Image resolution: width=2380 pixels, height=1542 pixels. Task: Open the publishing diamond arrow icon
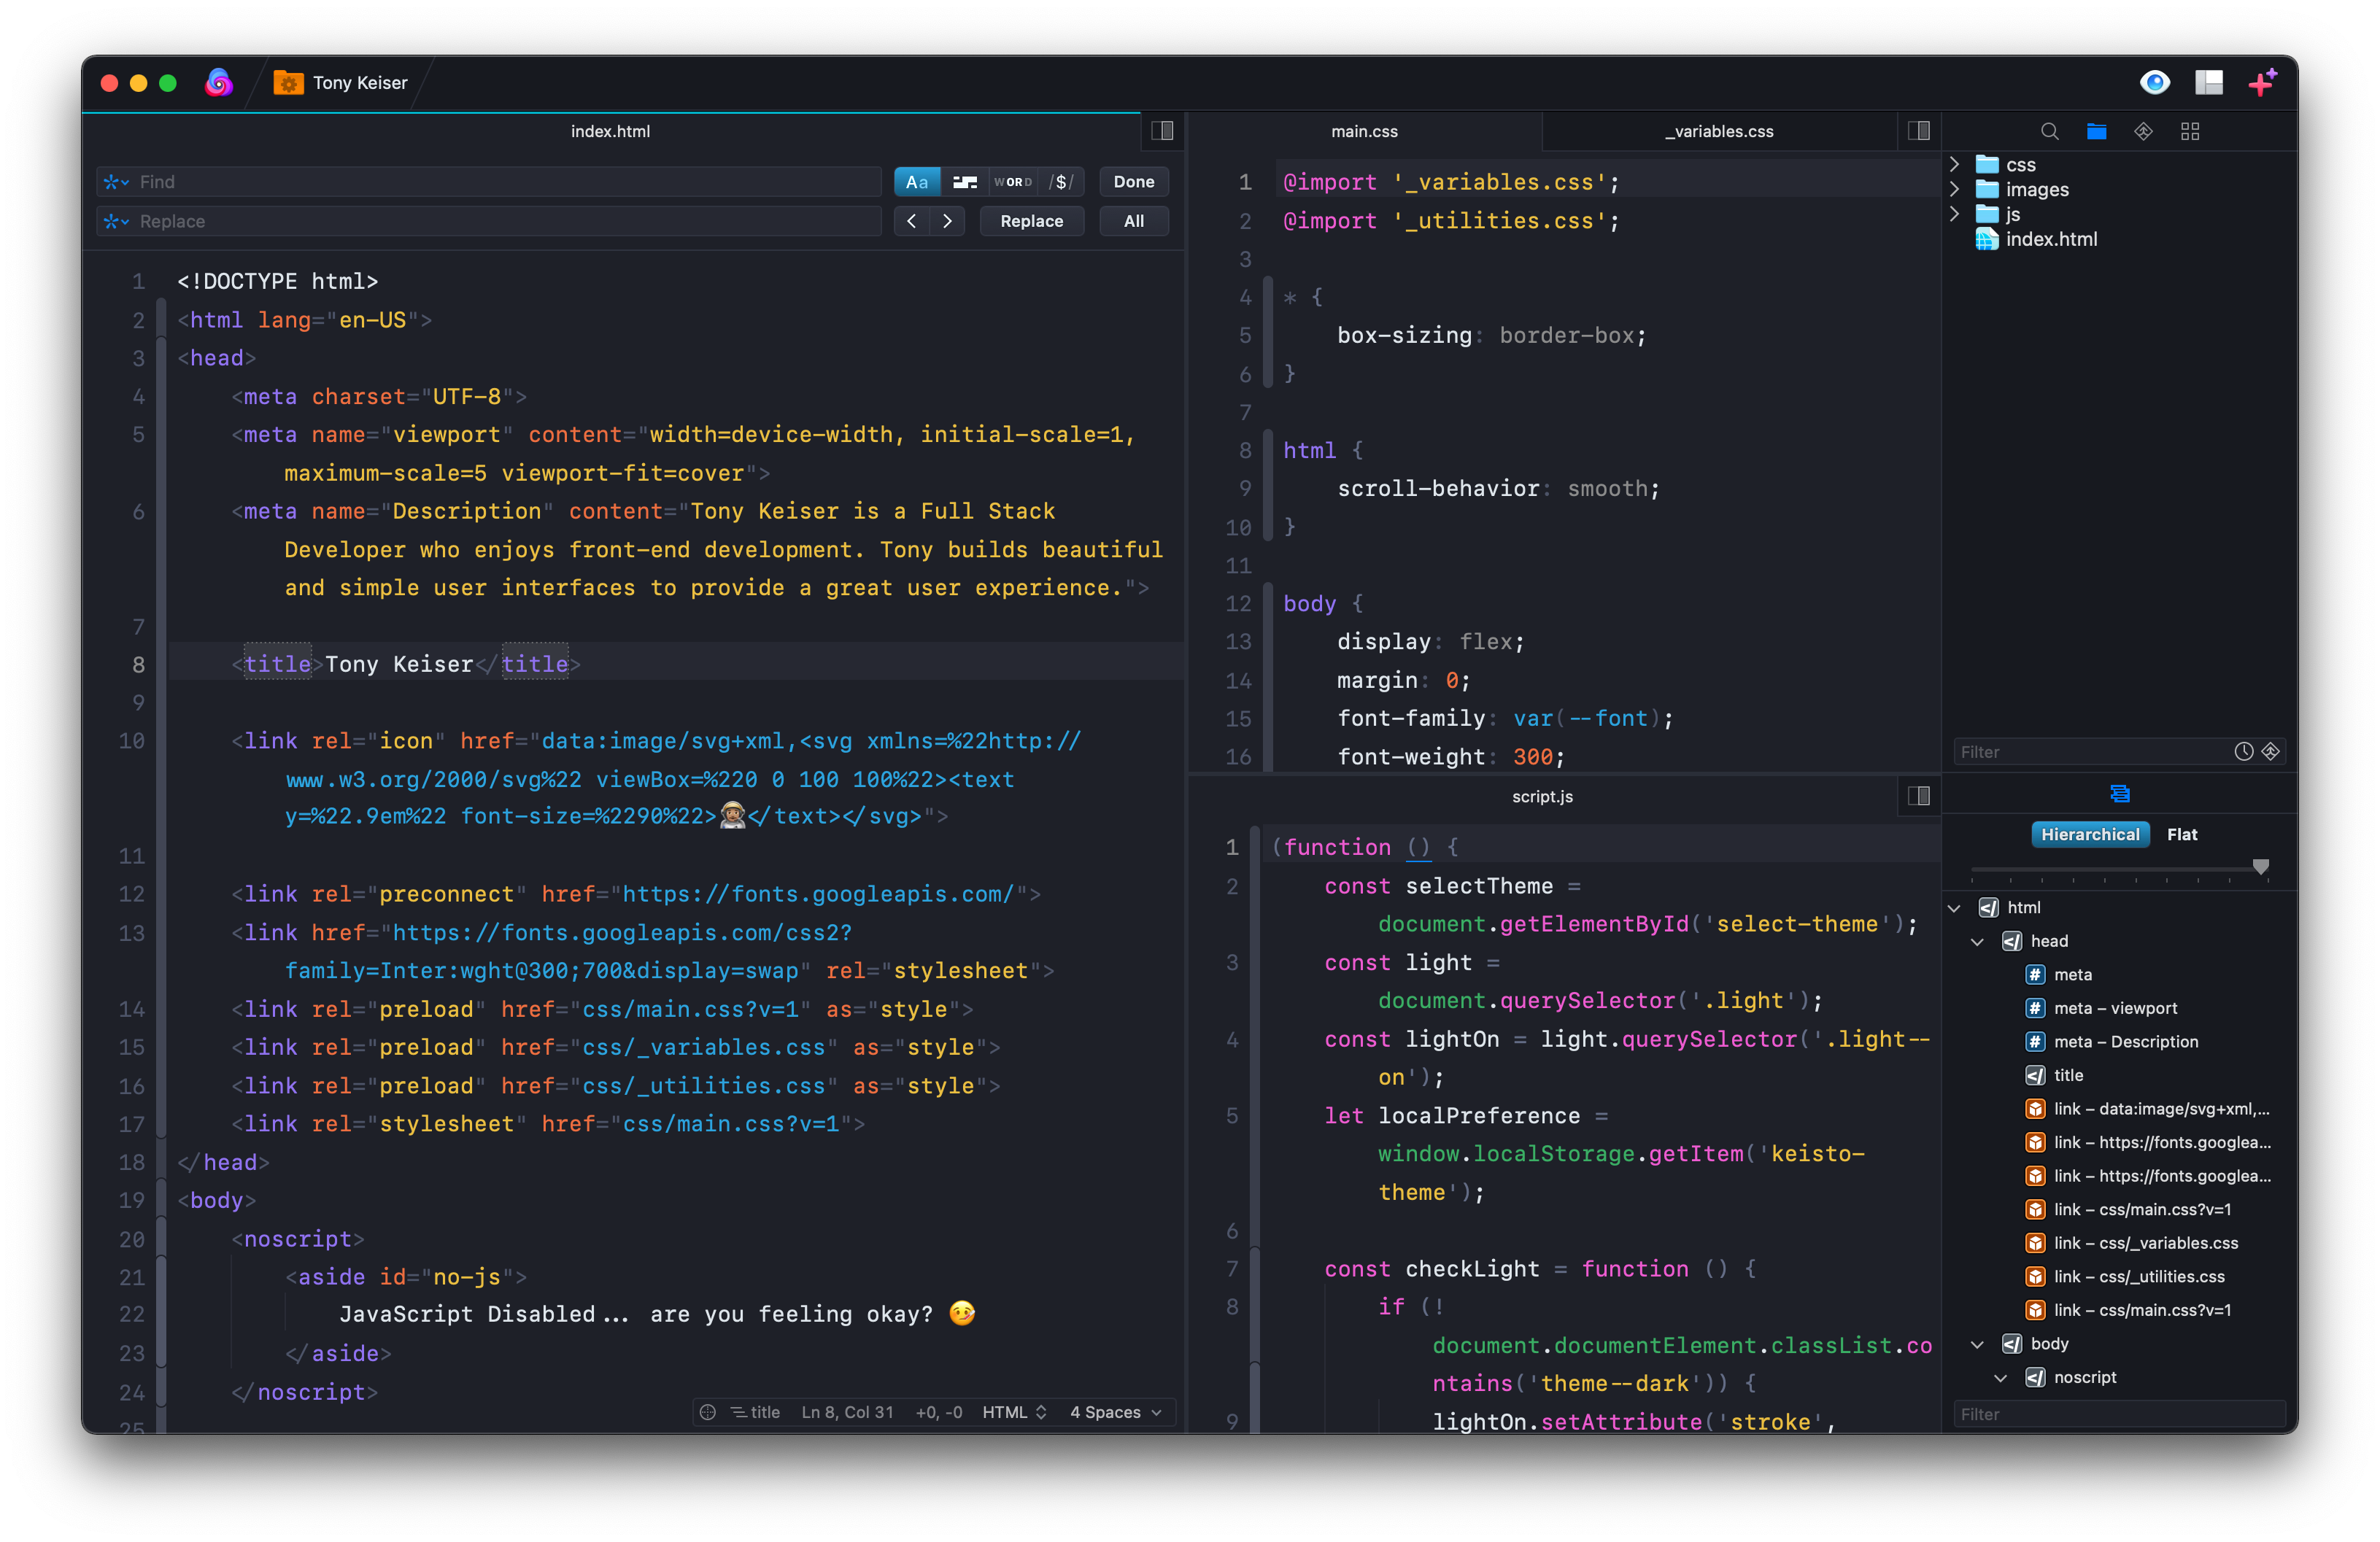coord(2143,131)
